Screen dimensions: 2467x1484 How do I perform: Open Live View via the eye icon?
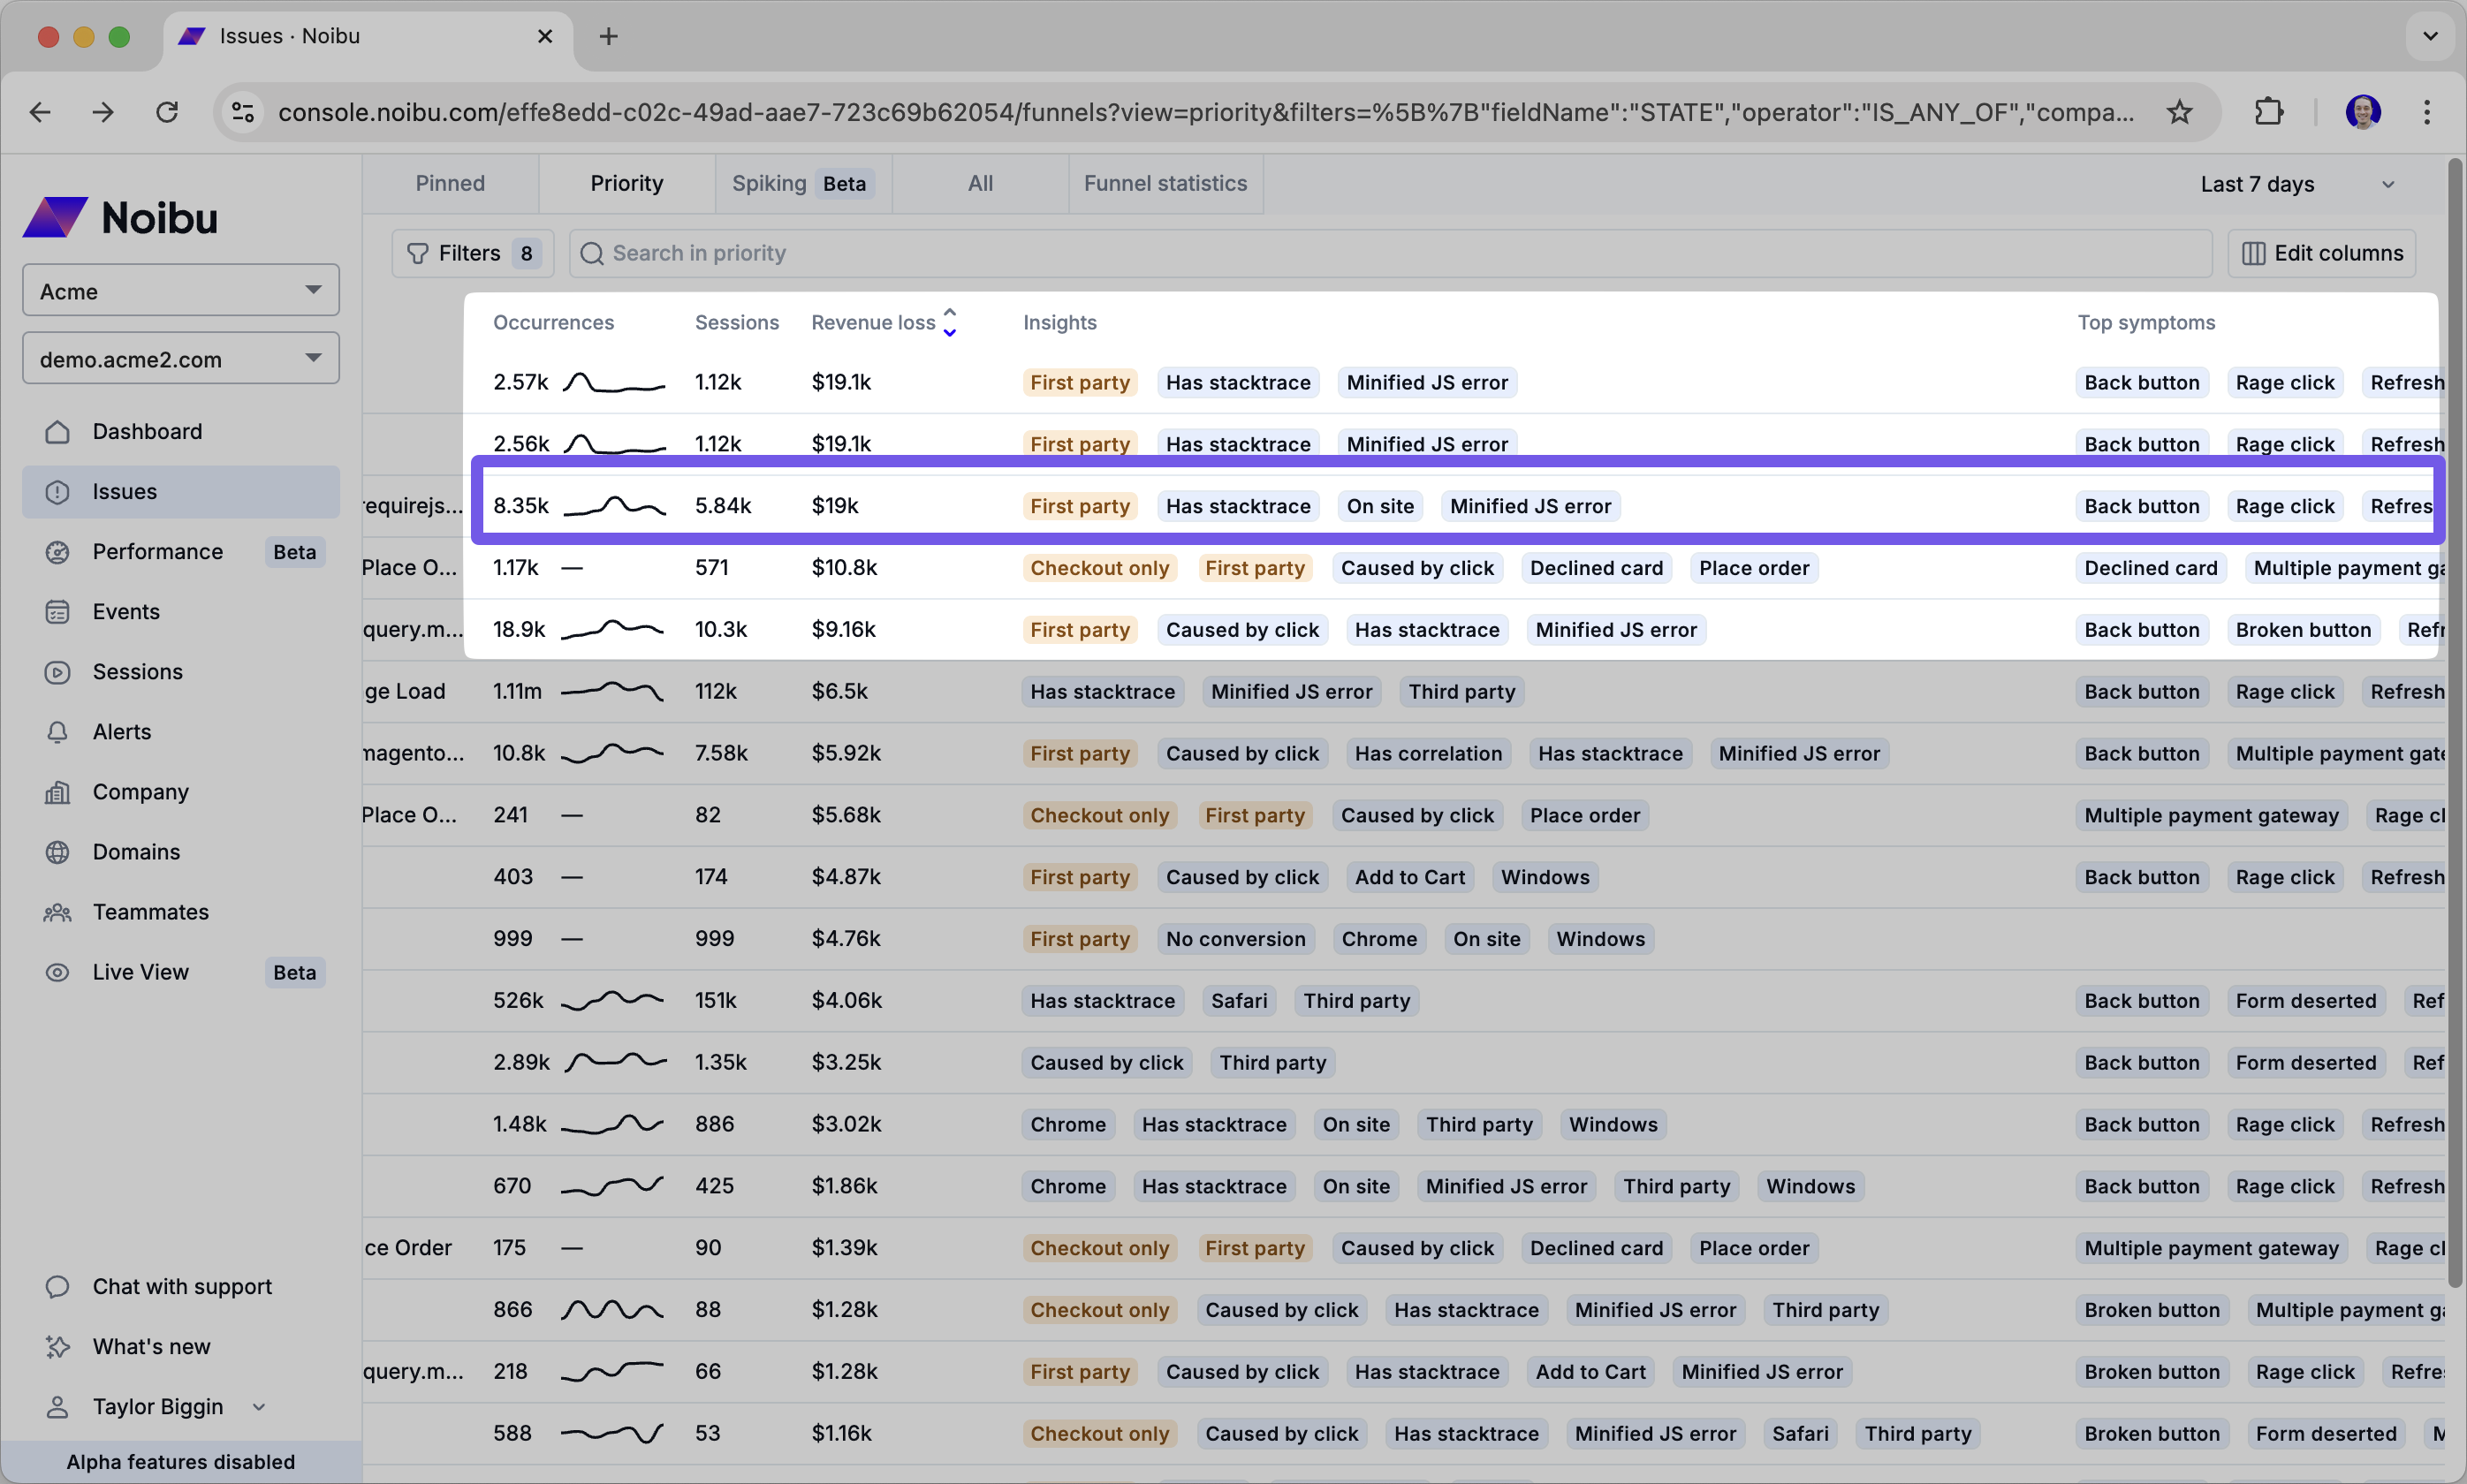coord(57,972)
